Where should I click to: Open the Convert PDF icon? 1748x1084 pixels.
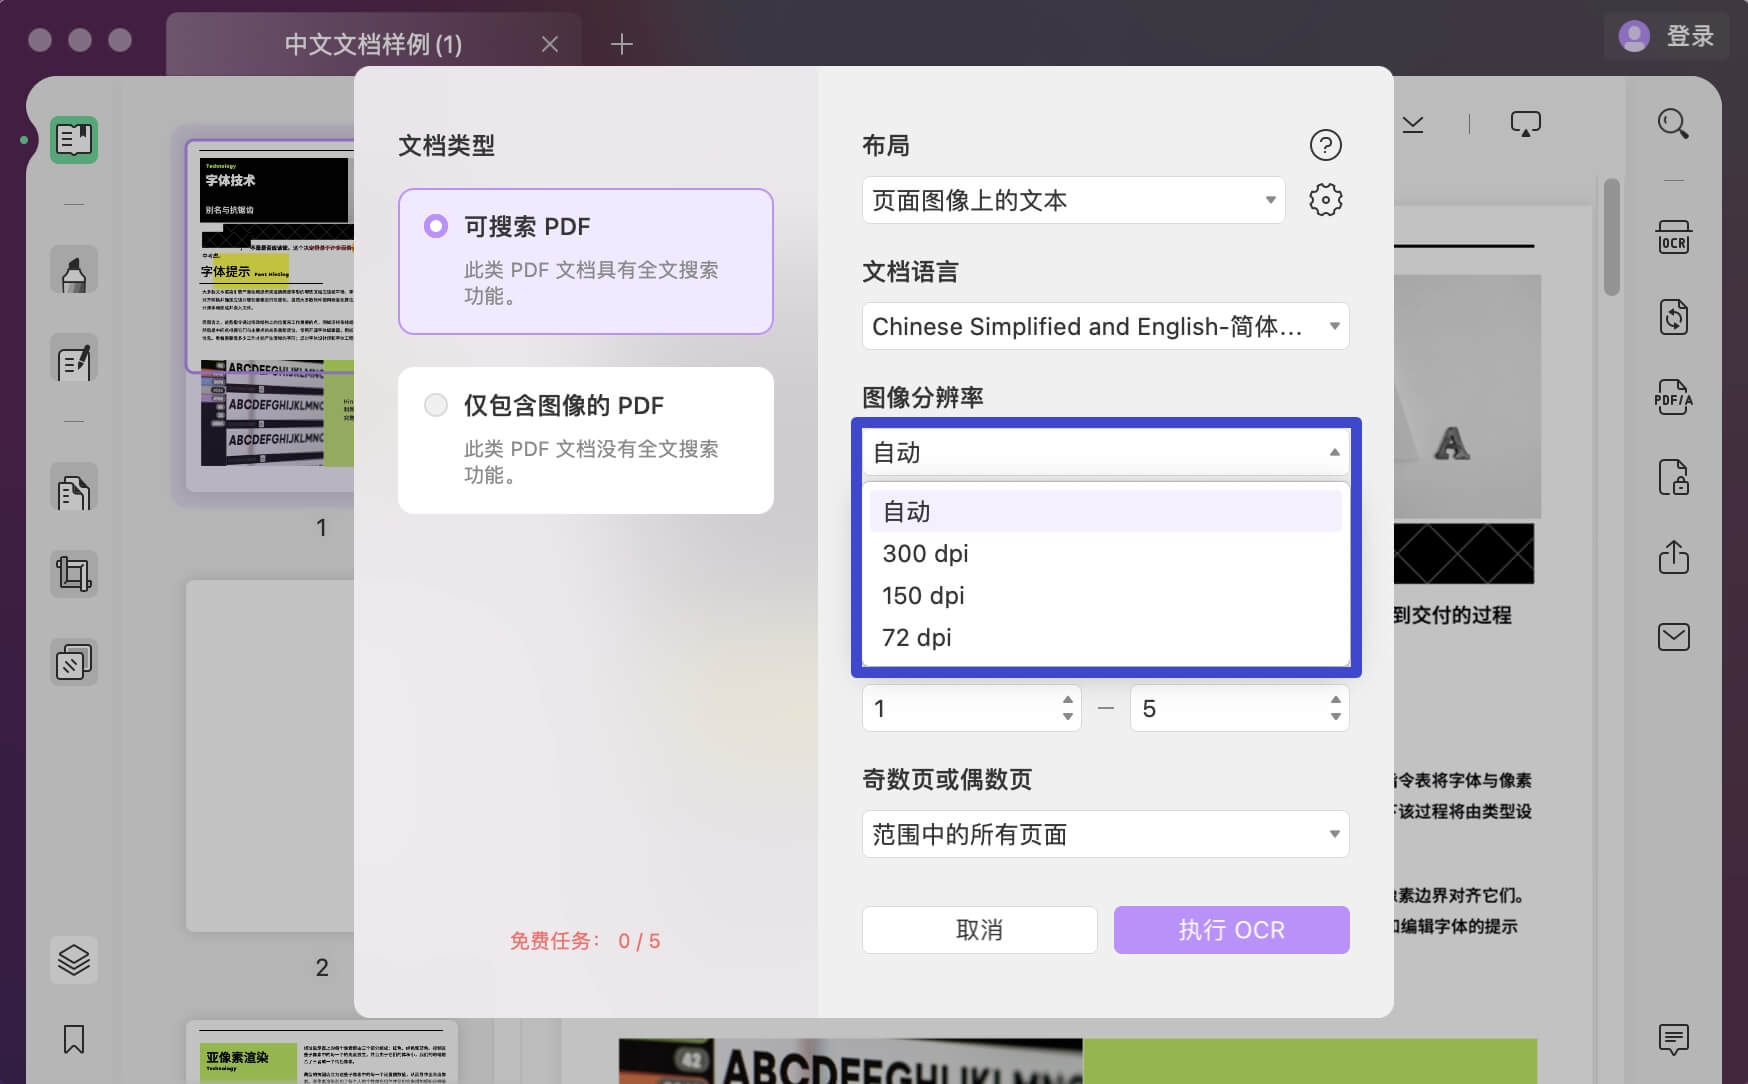1673,318
